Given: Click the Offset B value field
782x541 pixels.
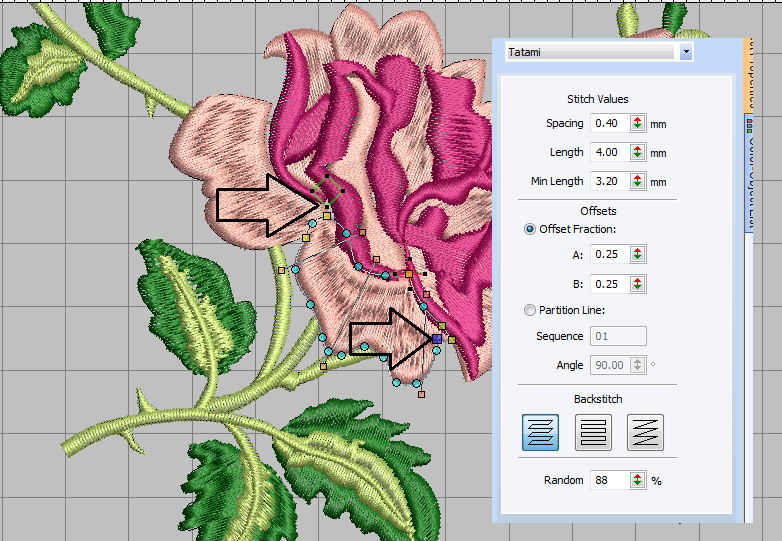Looking at the screenshot, I should (610, 284).
